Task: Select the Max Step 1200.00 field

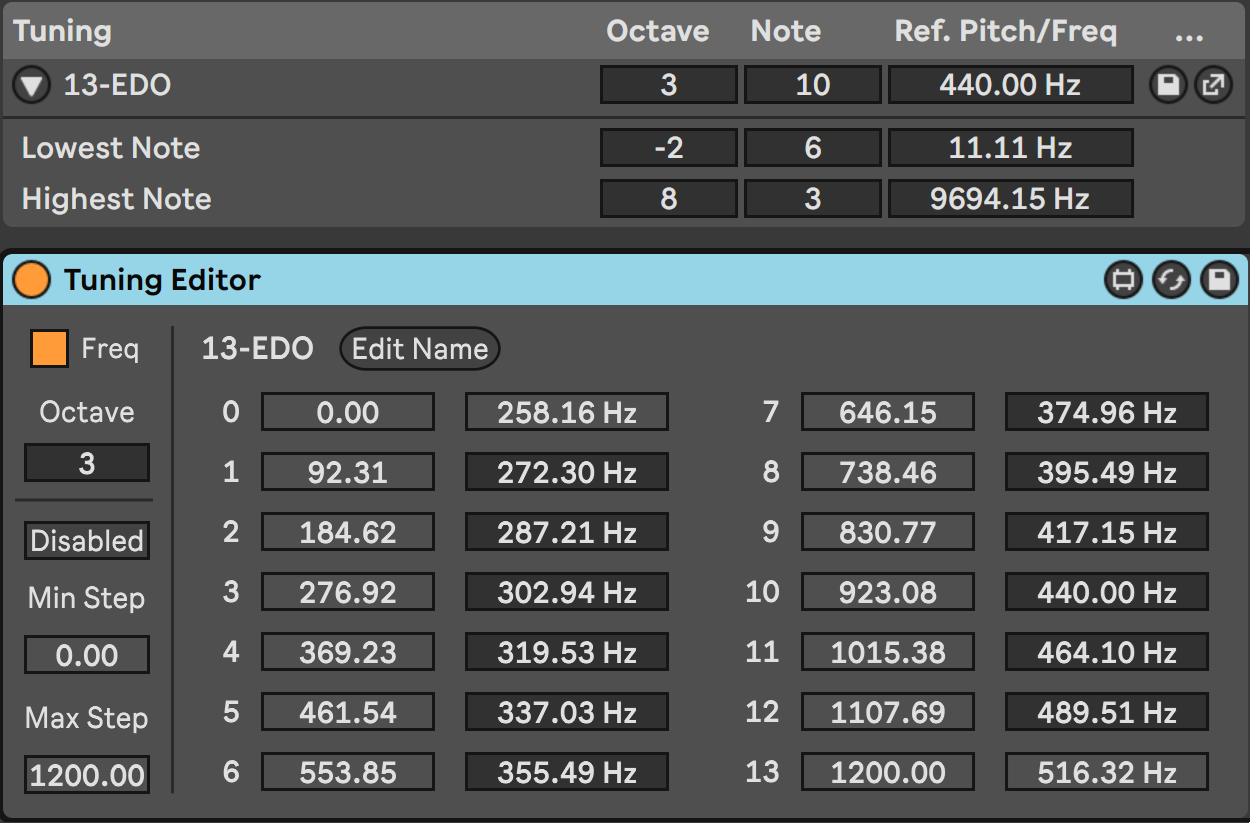Action: (x=87, y=775)
